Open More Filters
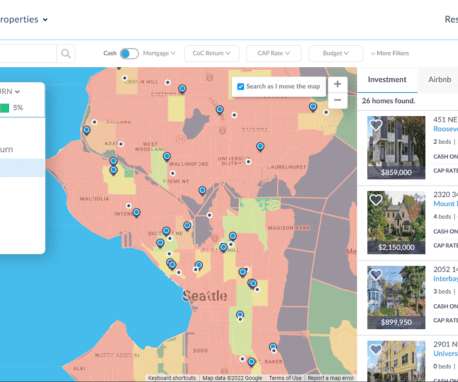Viewport: 458px width, 382px height. point(390,53)
